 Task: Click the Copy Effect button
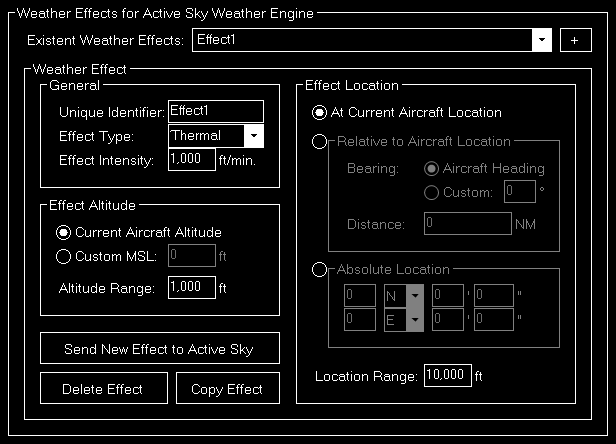coord(228,388)
